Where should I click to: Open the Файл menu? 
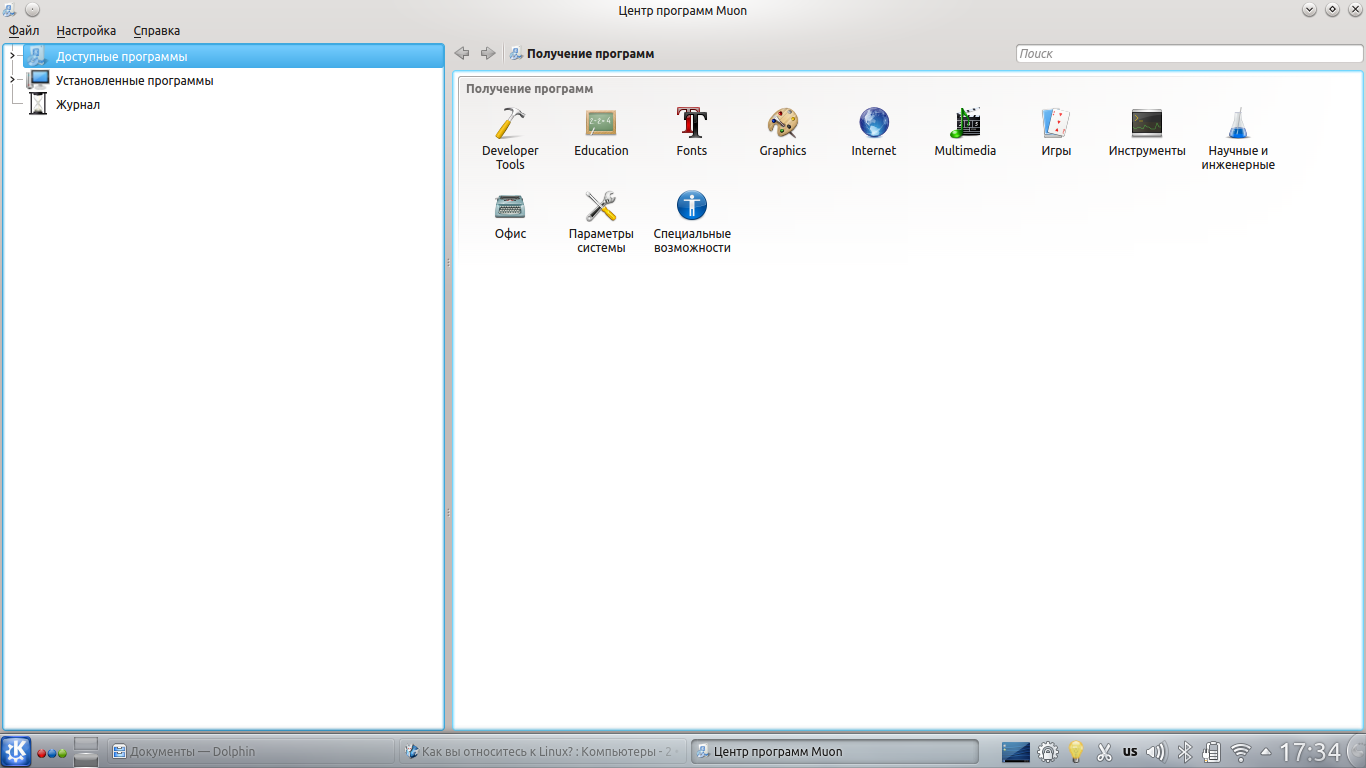[x=24, y=31]
